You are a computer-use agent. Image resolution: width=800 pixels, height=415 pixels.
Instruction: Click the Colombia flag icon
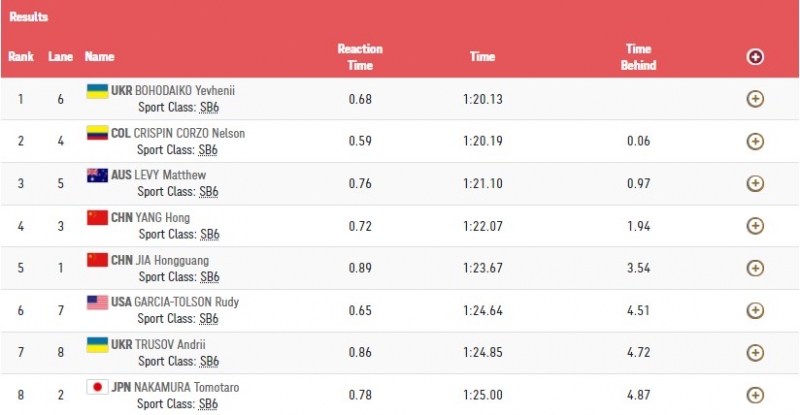click(97, 133)
